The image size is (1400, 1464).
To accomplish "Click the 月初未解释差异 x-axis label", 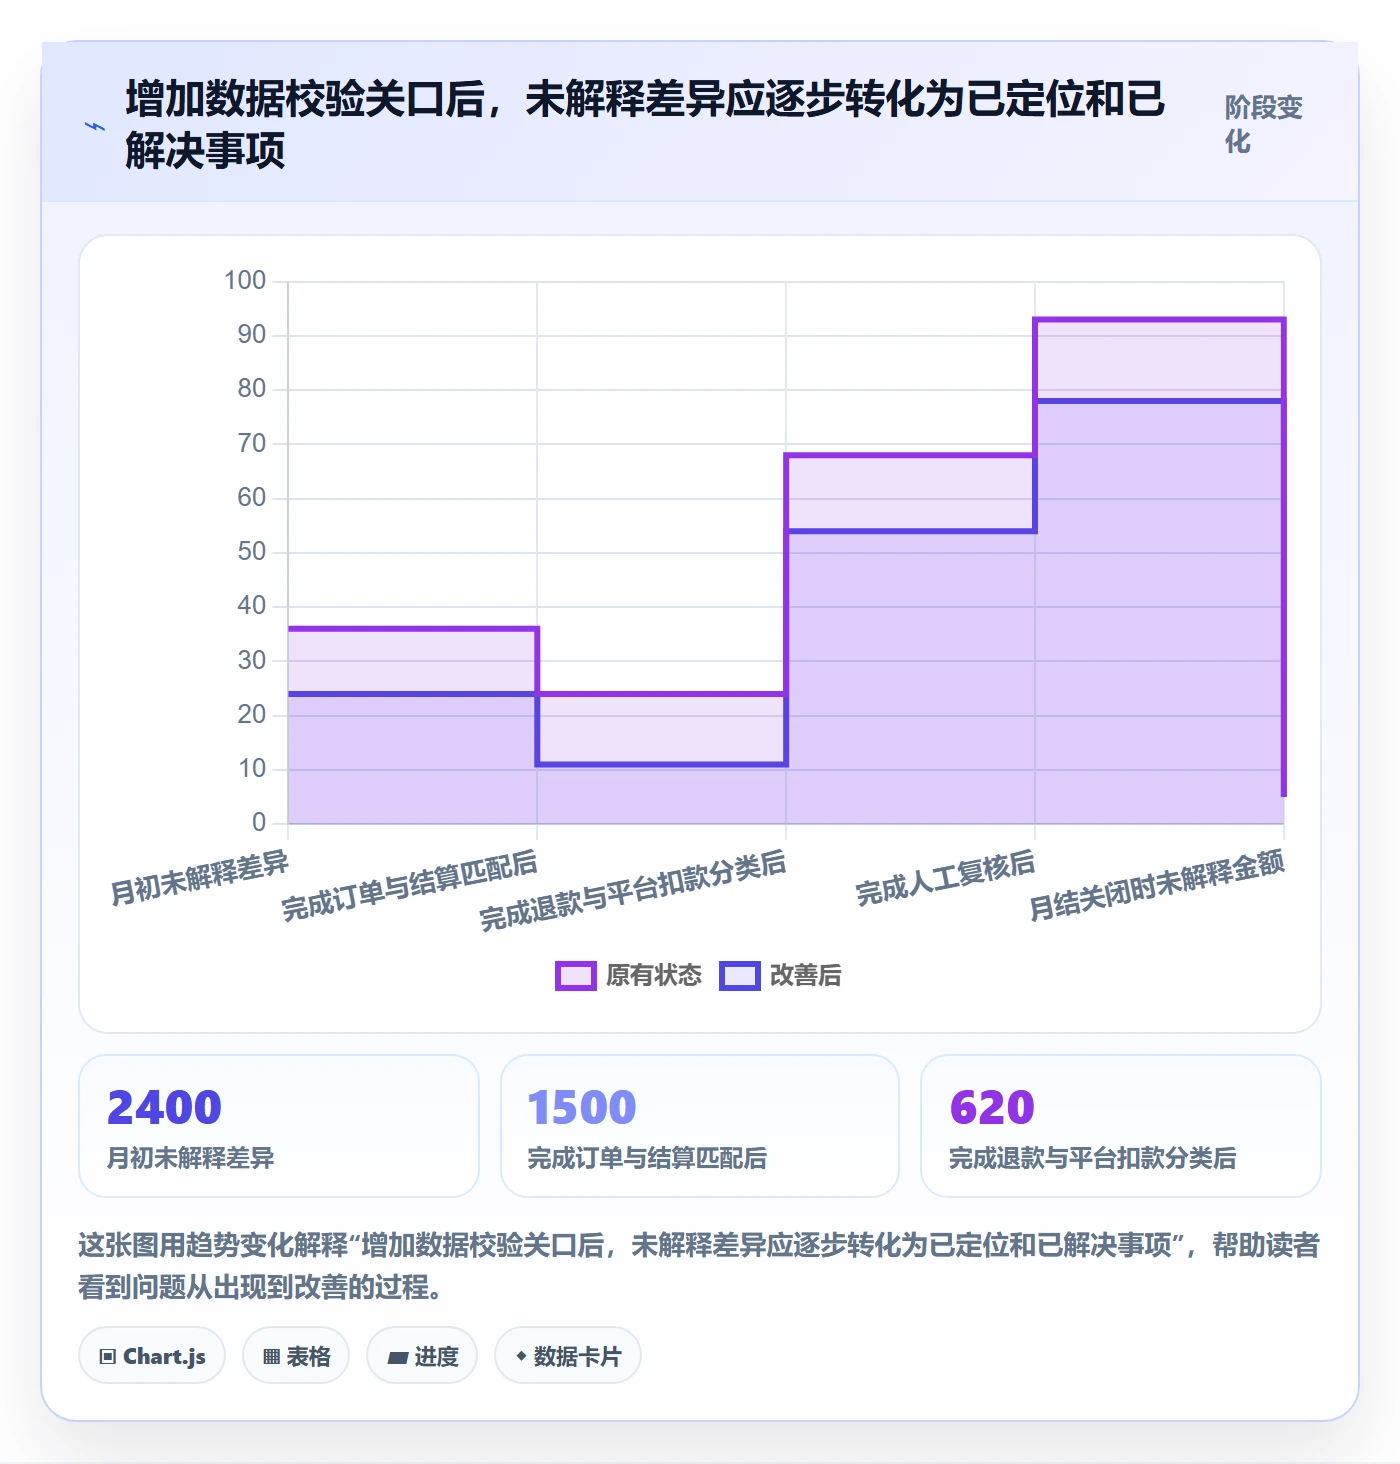I will [x=200, y=877].
